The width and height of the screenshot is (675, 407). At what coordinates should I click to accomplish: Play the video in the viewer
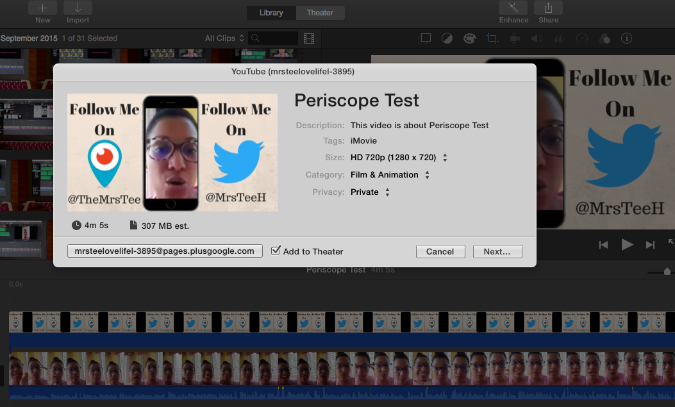coord(627,245)
